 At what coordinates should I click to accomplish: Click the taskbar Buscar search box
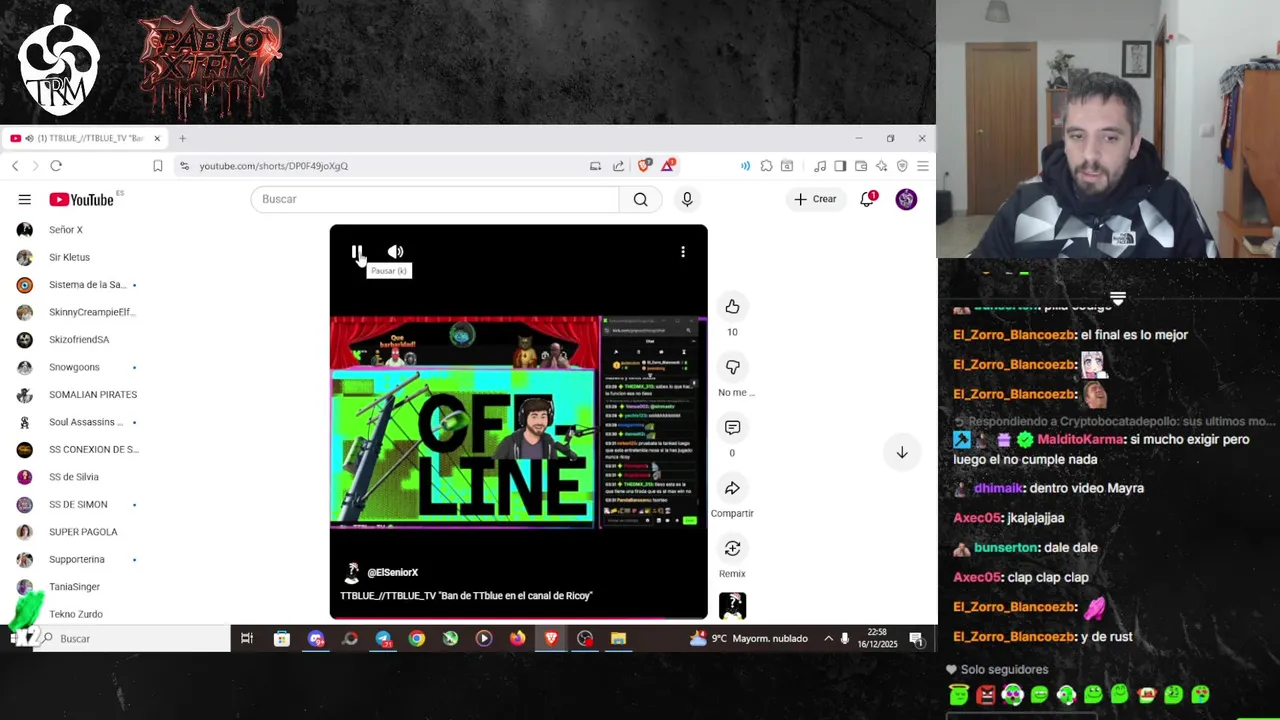click(130, 638)
